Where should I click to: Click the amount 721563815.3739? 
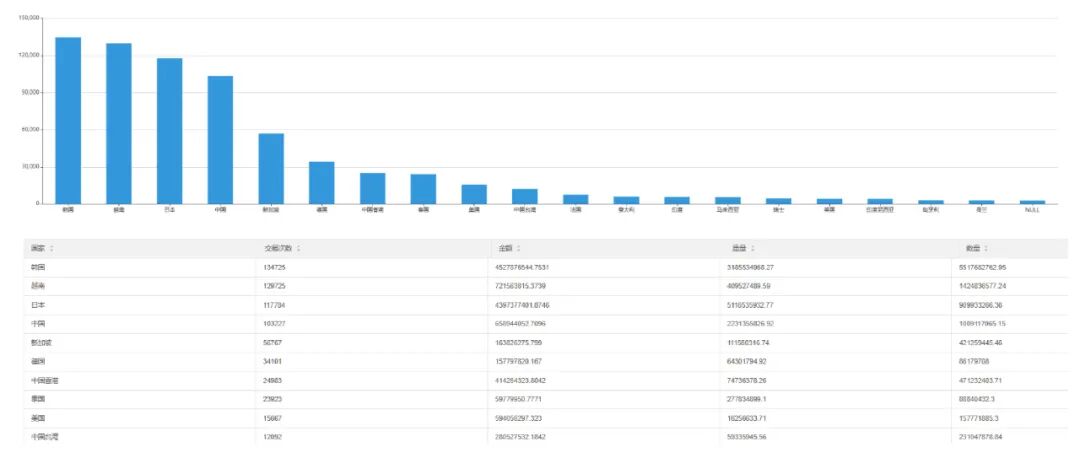[x=522, y=285]
